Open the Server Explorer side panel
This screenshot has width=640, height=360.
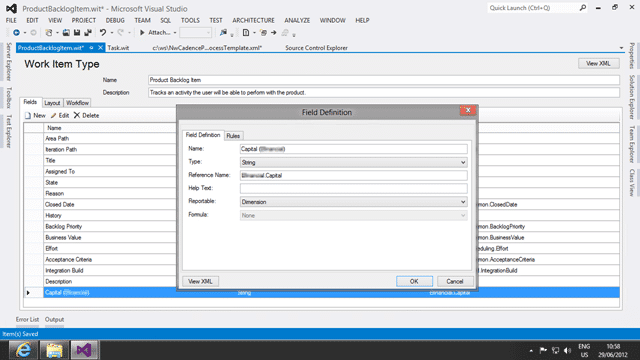click(9, 62)
